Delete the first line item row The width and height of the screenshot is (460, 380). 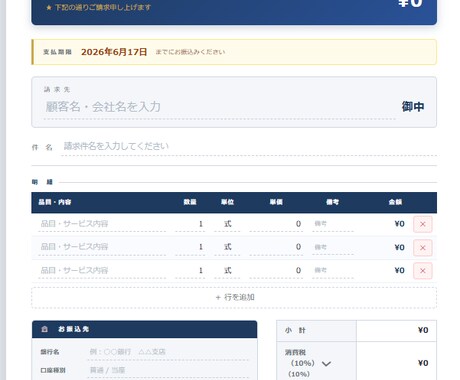click(423, 224)
